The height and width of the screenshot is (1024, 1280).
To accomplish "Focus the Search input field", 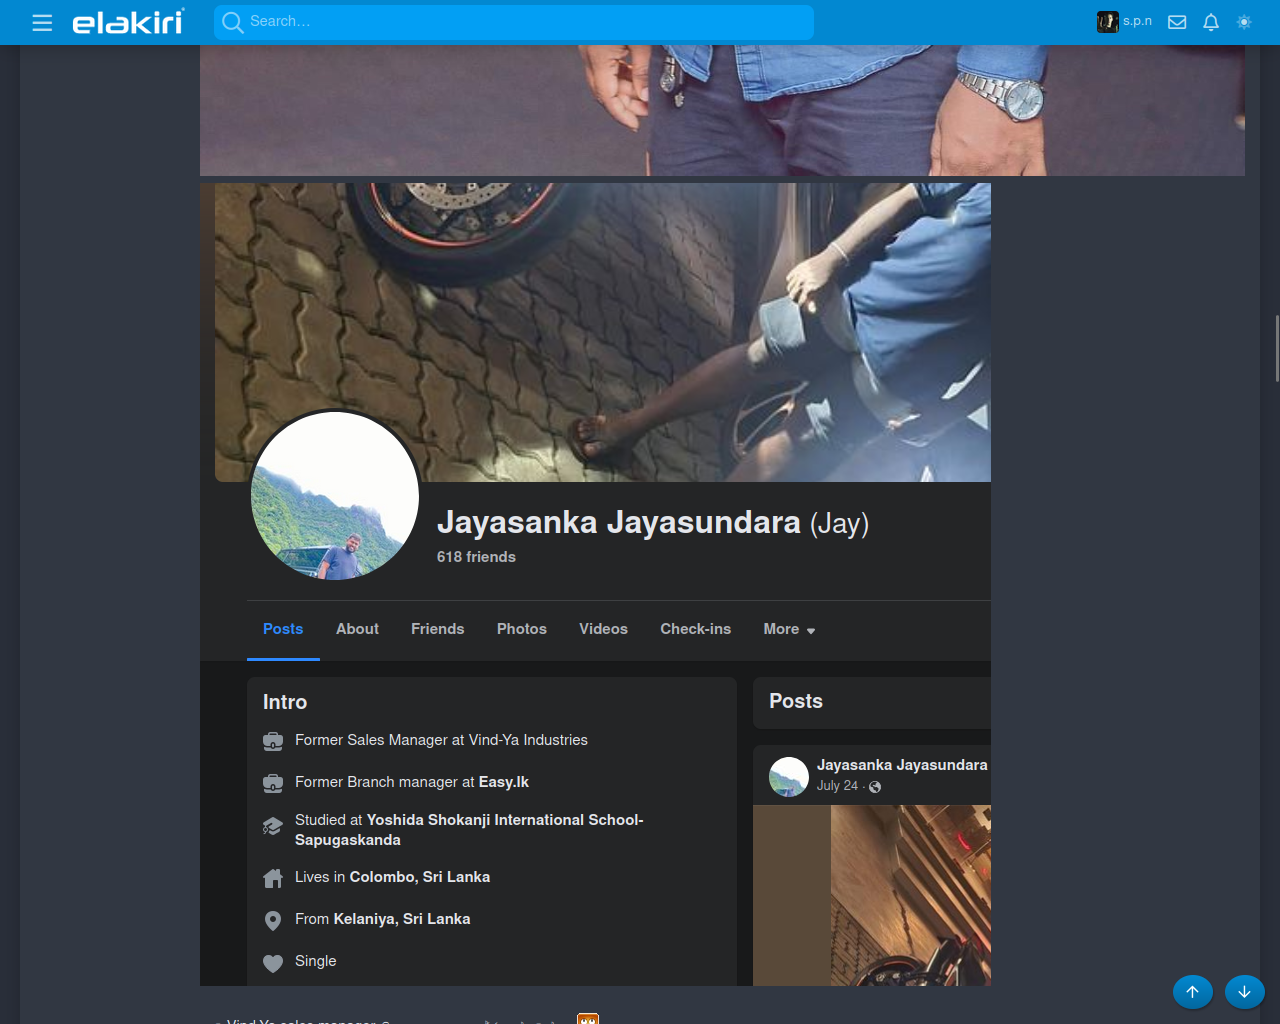I will (514, 22).
